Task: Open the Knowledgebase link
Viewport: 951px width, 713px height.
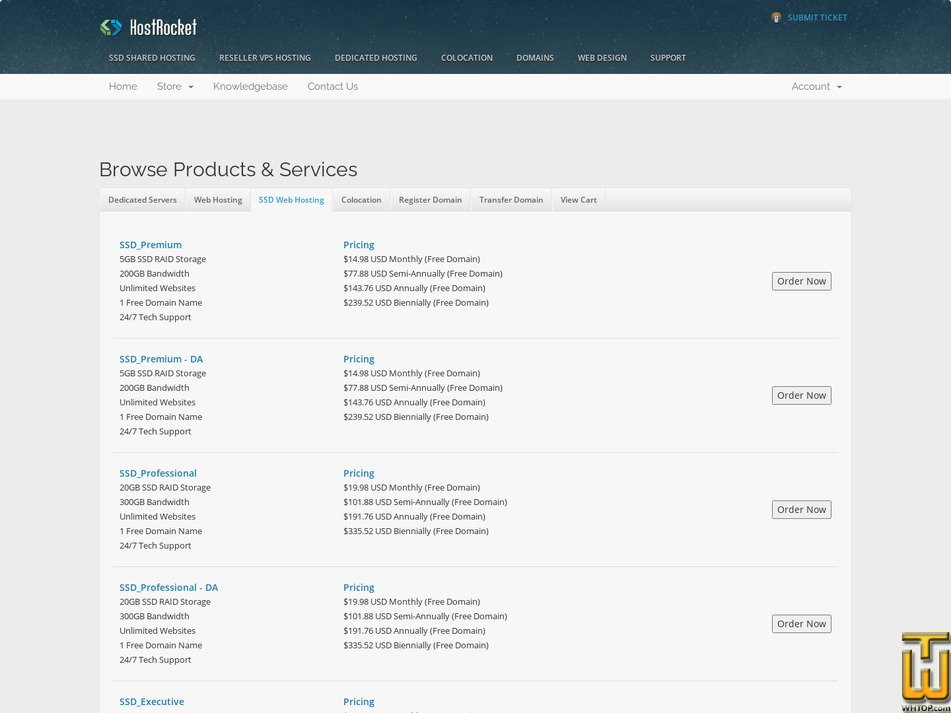Action: click(x=250, y=86)
